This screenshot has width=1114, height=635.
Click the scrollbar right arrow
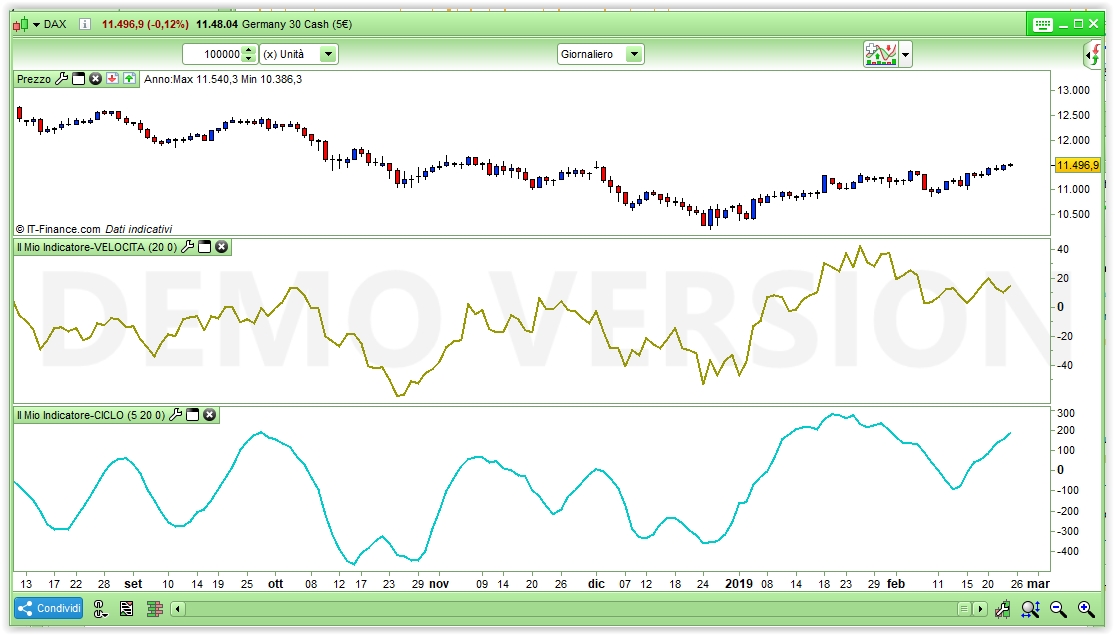click(980, 609)
